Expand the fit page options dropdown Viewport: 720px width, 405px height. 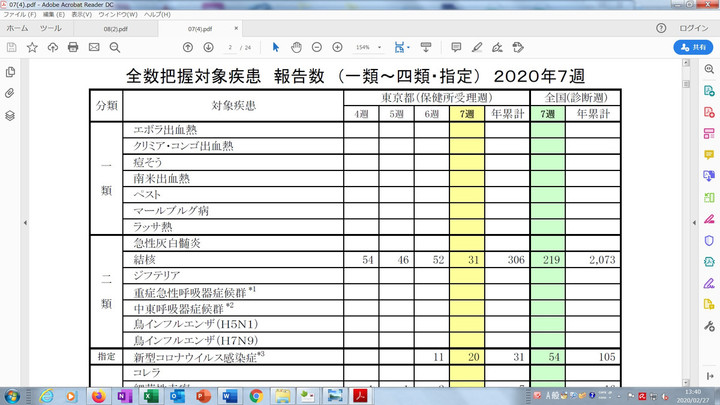click(x=407, y=47)
